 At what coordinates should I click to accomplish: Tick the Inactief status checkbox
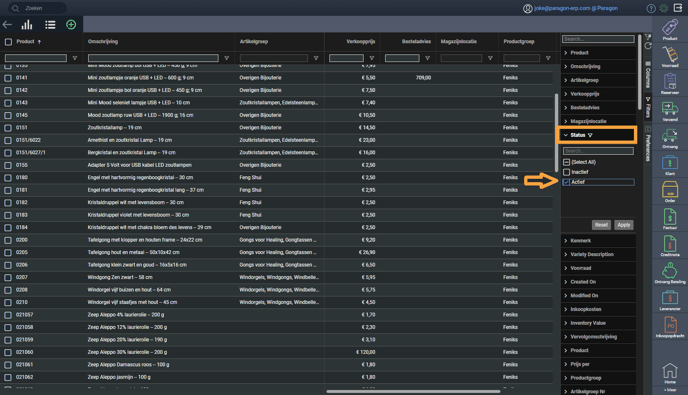click(x=566, y=172)
